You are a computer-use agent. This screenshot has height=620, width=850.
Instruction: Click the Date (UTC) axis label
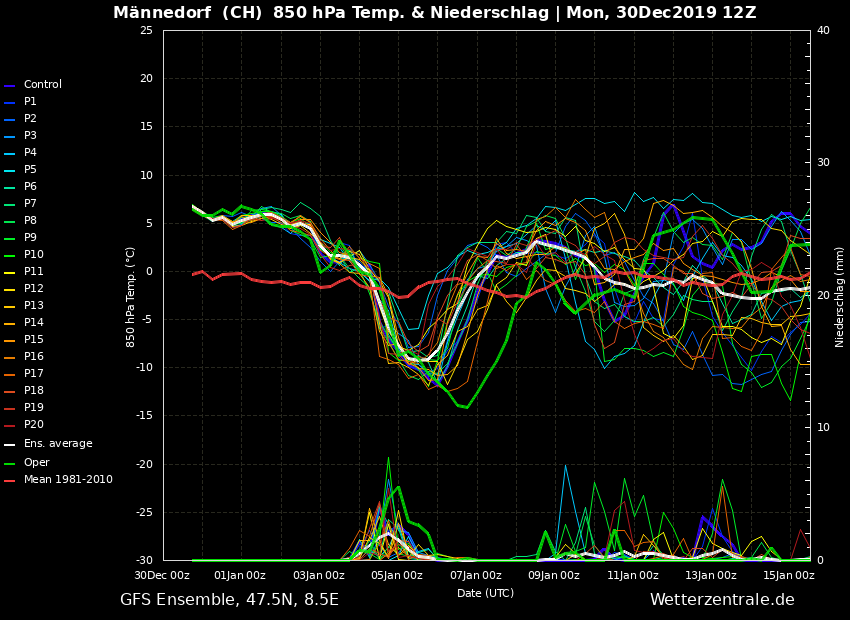coord(485,593)
